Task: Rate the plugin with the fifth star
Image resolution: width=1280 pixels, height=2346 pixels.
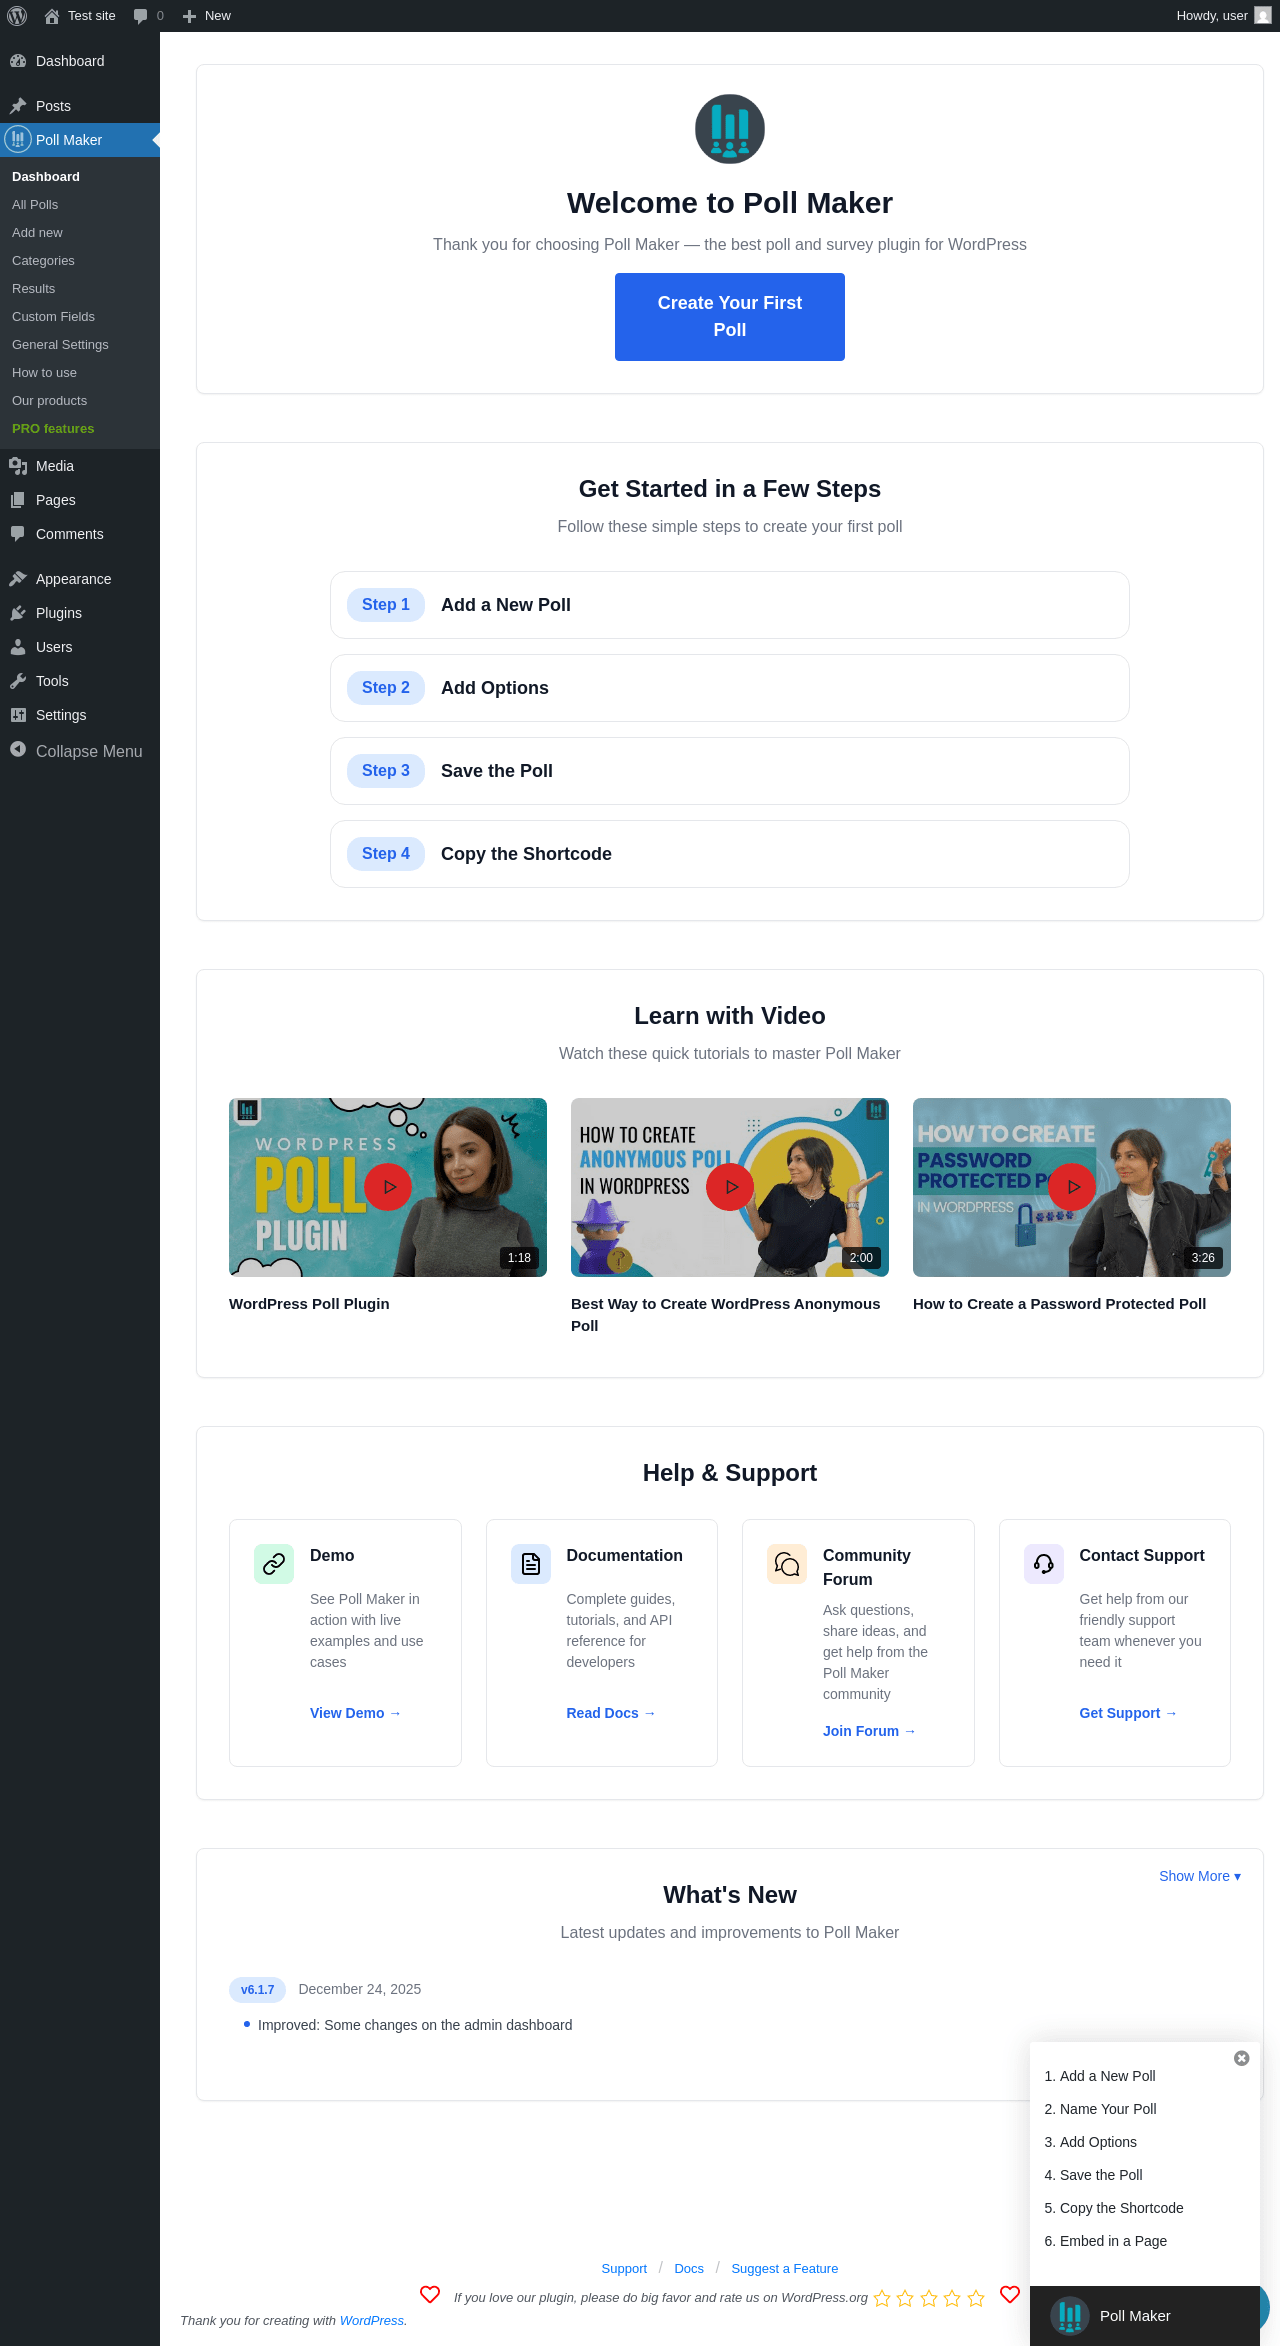Action: click(976, 2298)
